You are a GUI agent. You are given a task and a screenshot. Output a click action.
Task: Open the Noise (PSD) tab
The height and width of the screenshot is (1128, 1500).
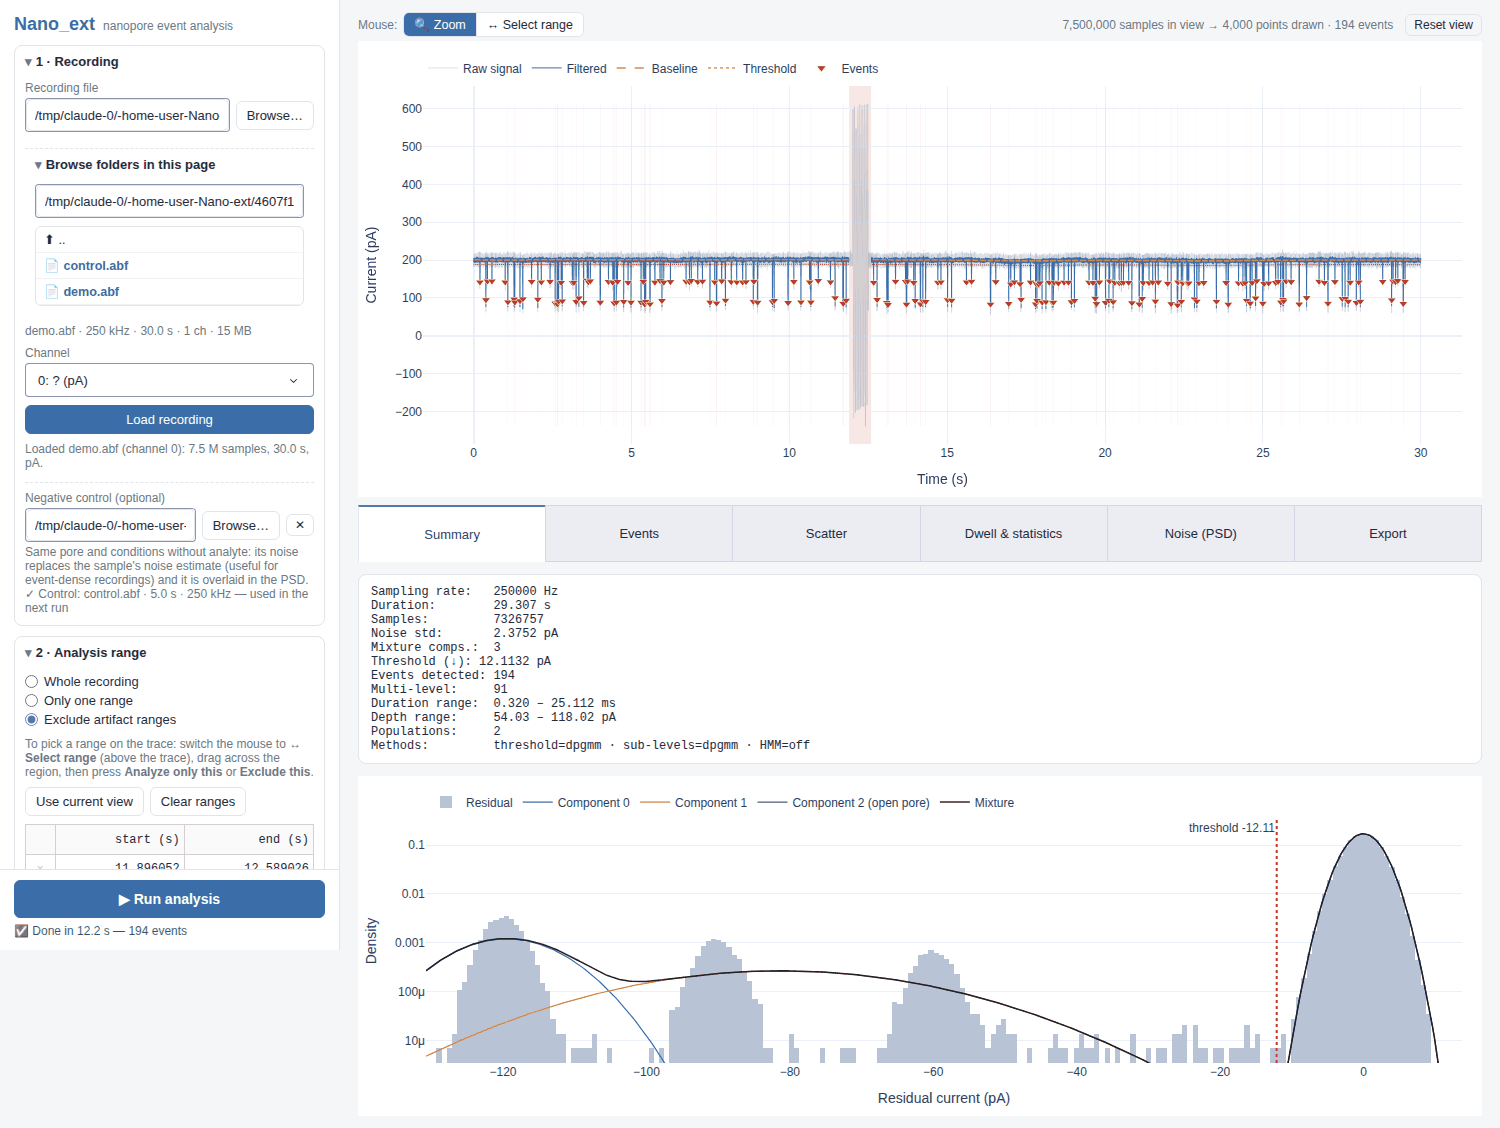[x=1200, y=534]
